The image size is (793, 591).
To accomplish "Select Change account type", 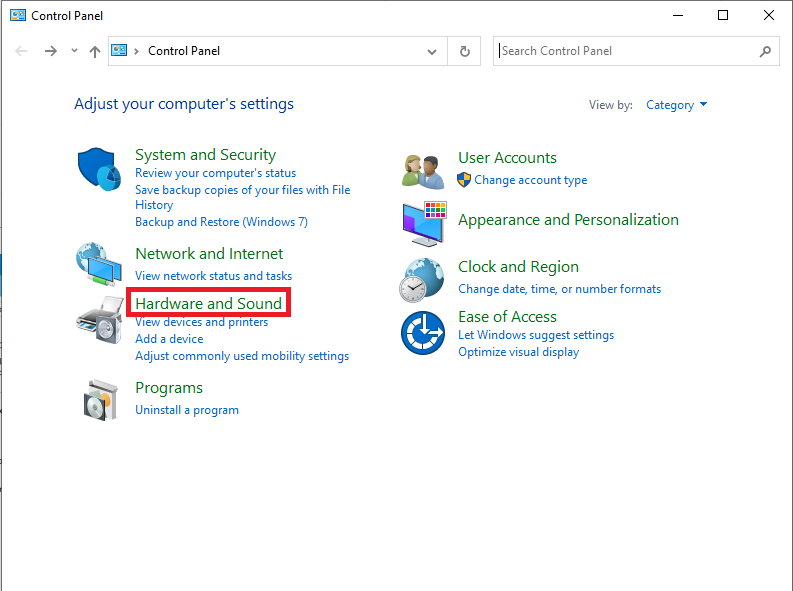I will point(531,180).
